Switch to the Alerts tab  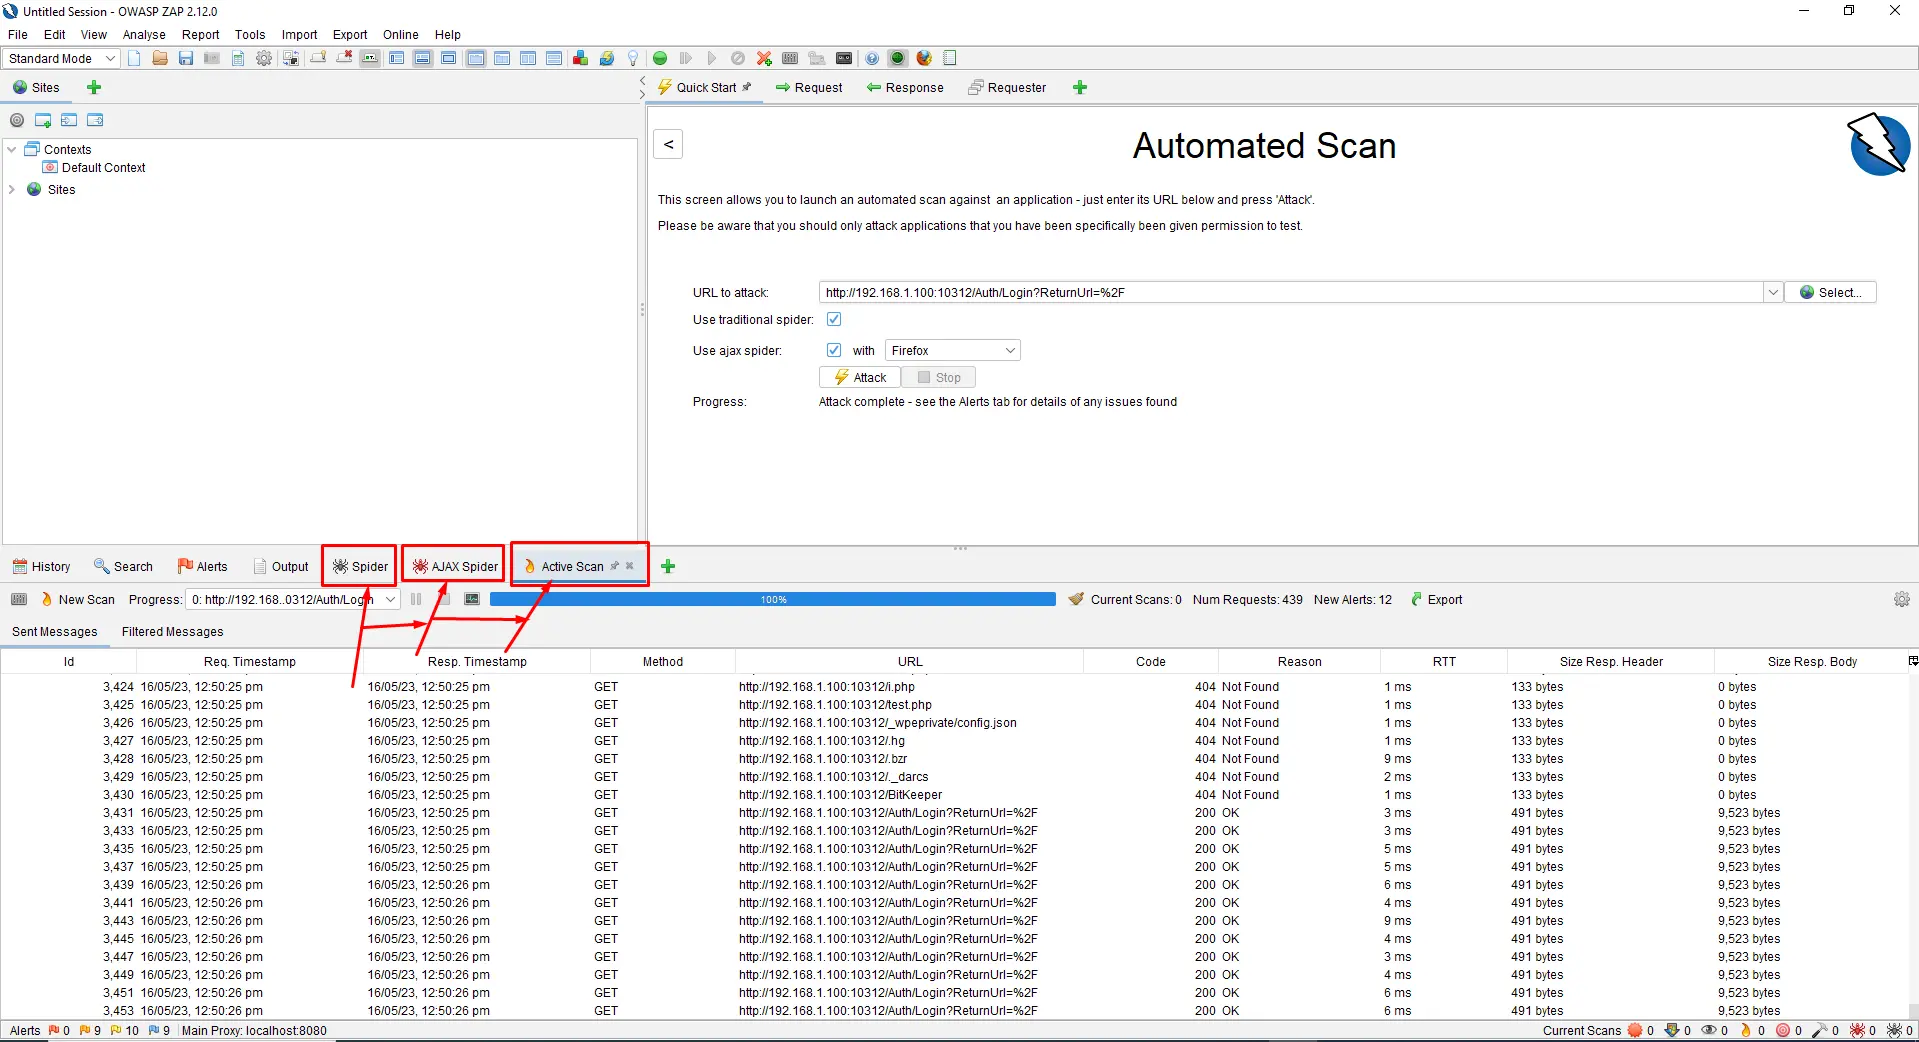coord(203,567)
